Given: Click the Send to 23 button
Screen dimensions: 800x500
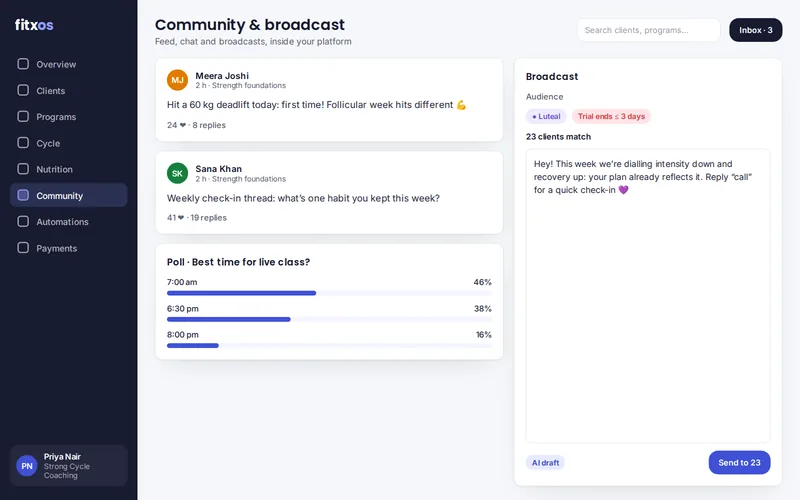Looking at the screenshot, I should 739,463.
